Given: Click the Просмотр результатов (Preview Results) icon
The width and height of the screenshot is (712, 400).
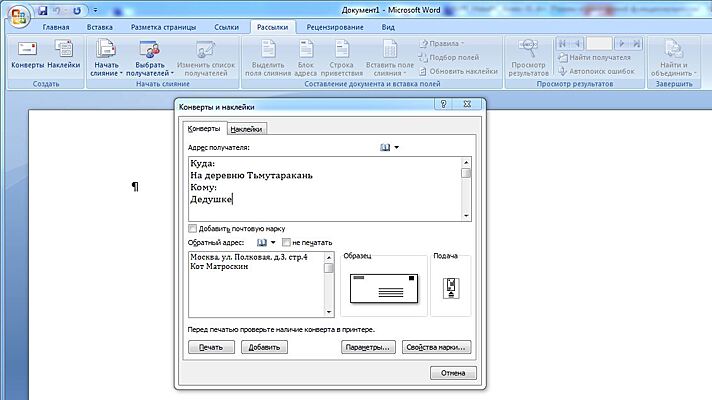Looking at the screenshot, I should coord(526,54).
